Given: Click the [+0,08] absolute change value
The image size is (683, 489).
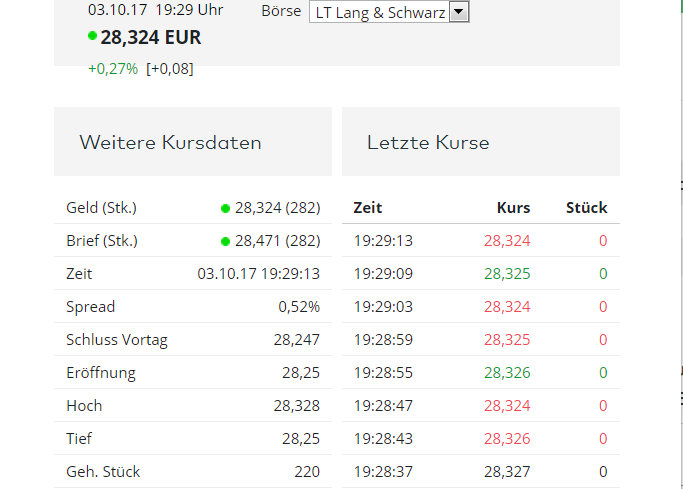Looking at the screenshot, I should (170, 69).
